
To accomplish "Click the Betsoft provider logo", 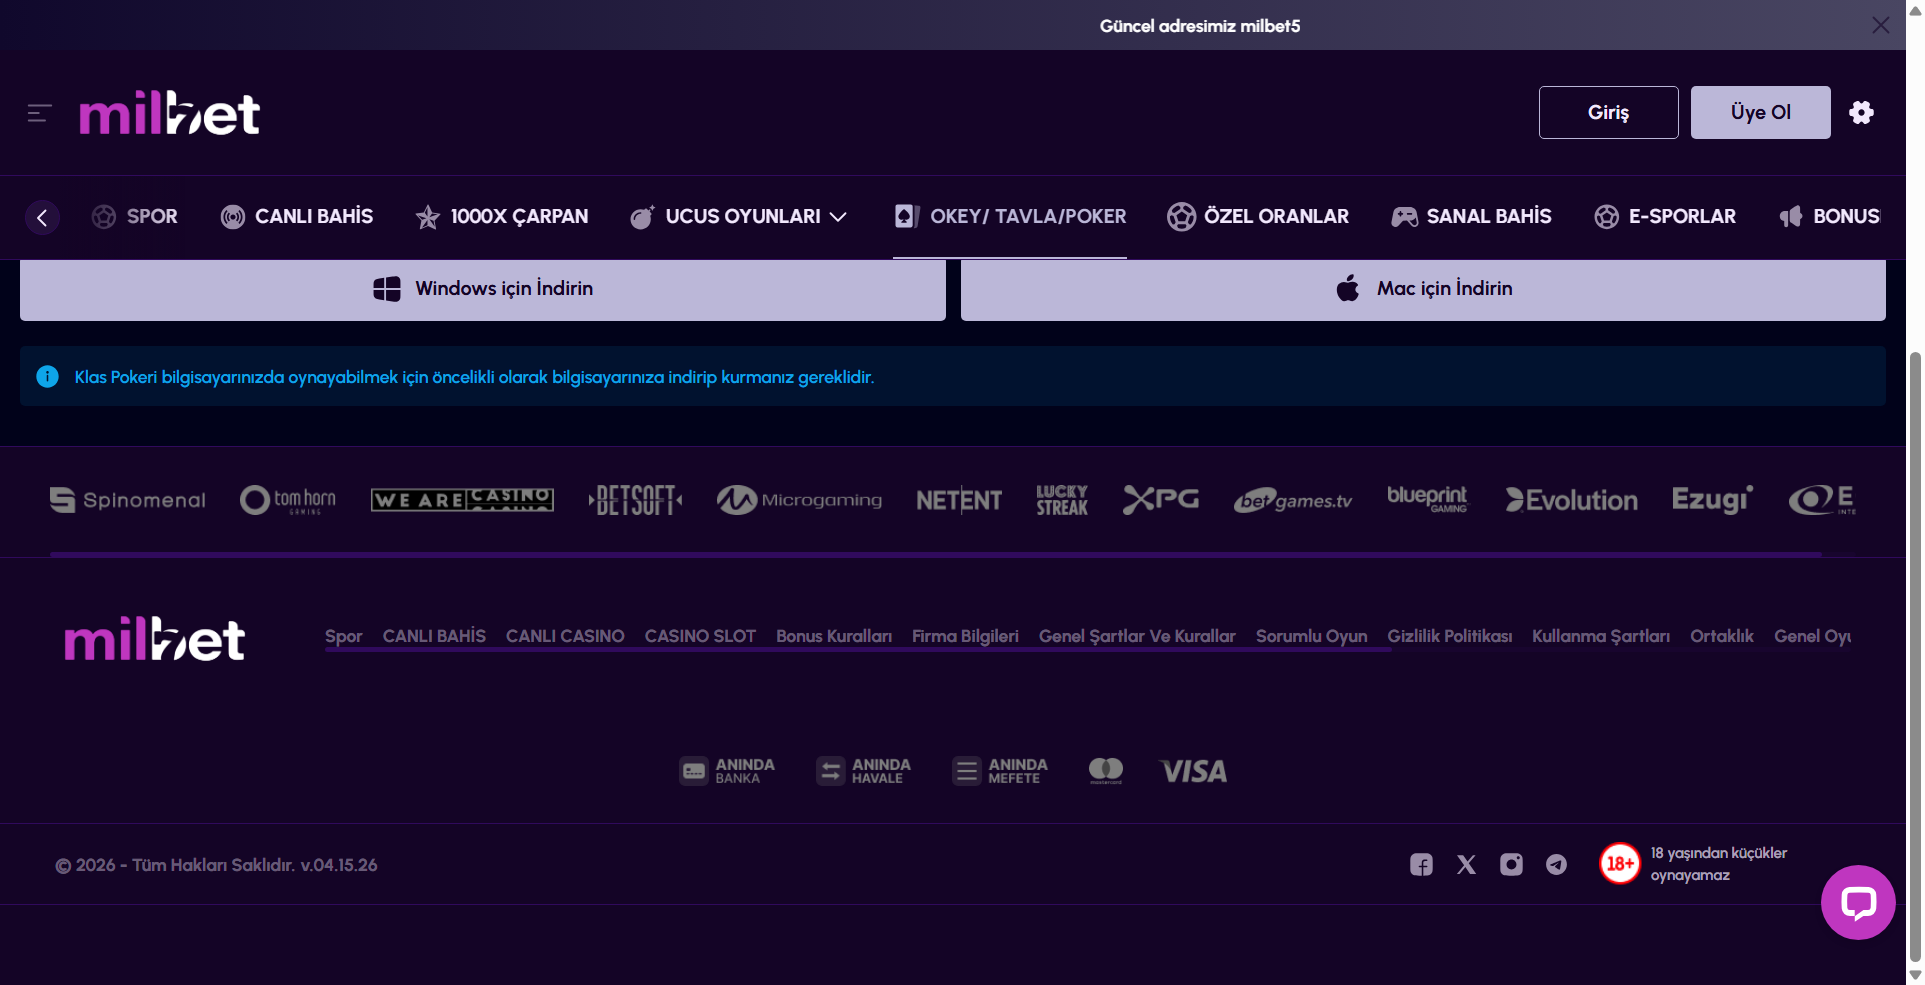I will (x=635, y=500).
